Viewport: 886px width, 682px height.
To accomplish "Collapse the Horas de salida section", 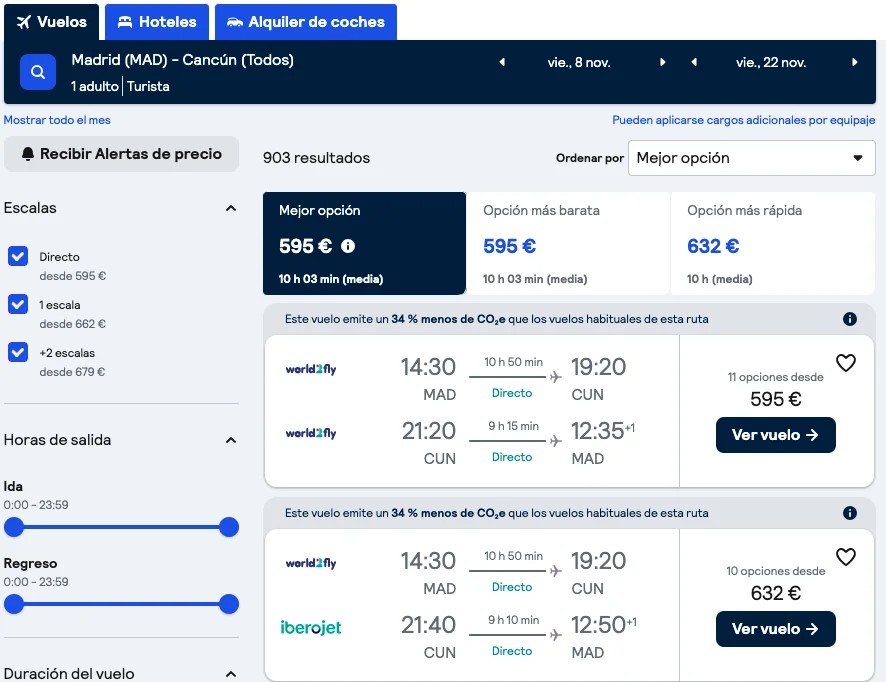I will click(x=231, y=440).
